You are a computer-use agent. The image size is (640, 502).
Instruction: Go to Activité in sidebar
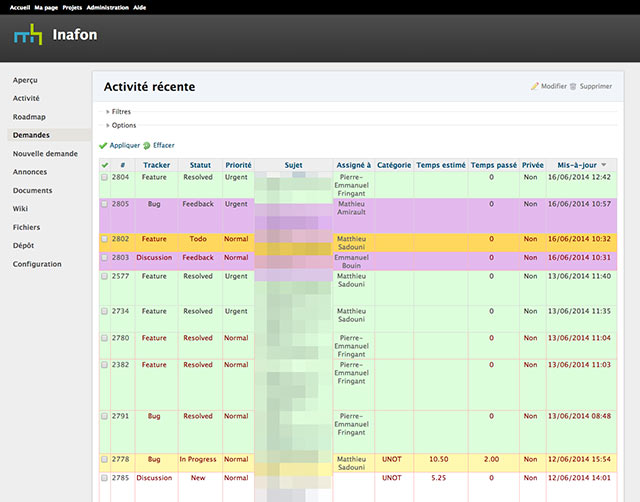click(x=26, y=98)
